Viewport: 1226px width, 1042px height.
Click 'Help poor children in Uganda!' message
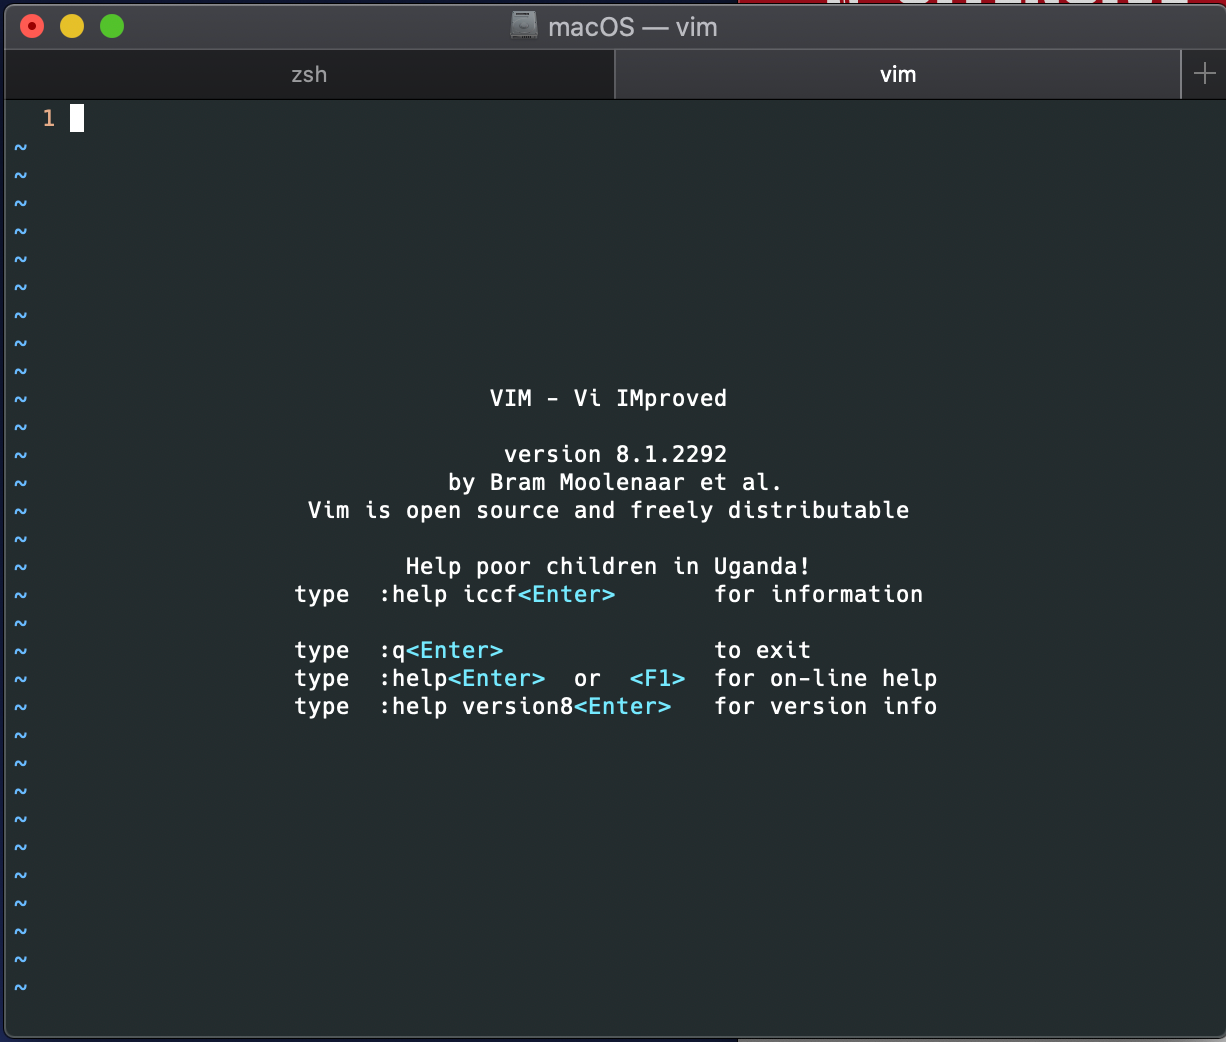(607, 566)
